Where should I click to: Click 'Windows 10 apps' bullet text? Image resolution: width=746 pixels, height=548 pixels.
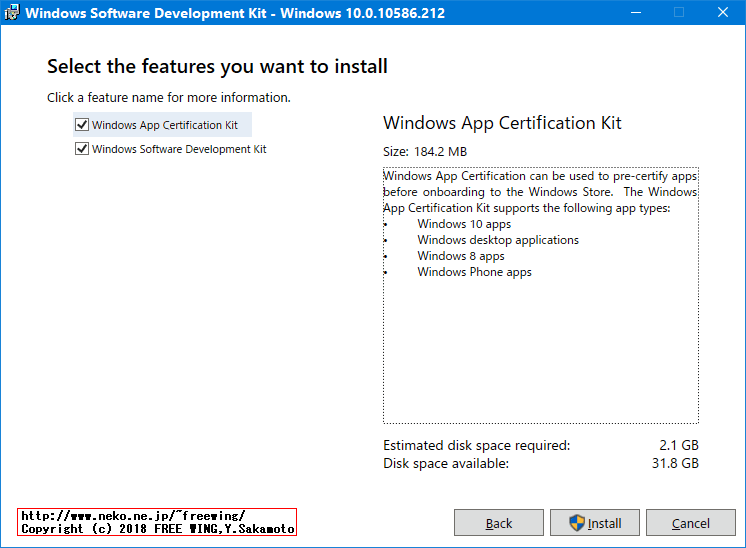click(464, 224)
